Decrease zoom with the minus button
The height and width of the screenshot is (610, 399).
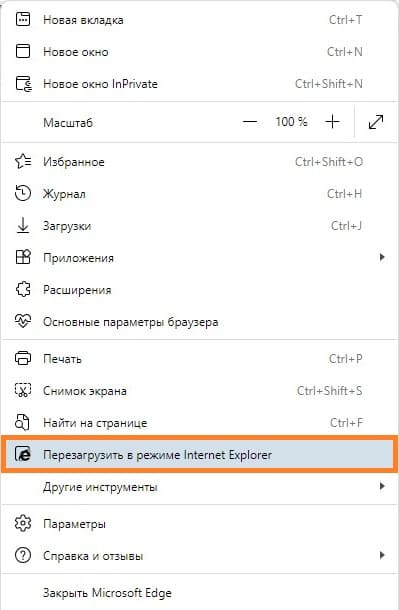(x=250, y=122)
